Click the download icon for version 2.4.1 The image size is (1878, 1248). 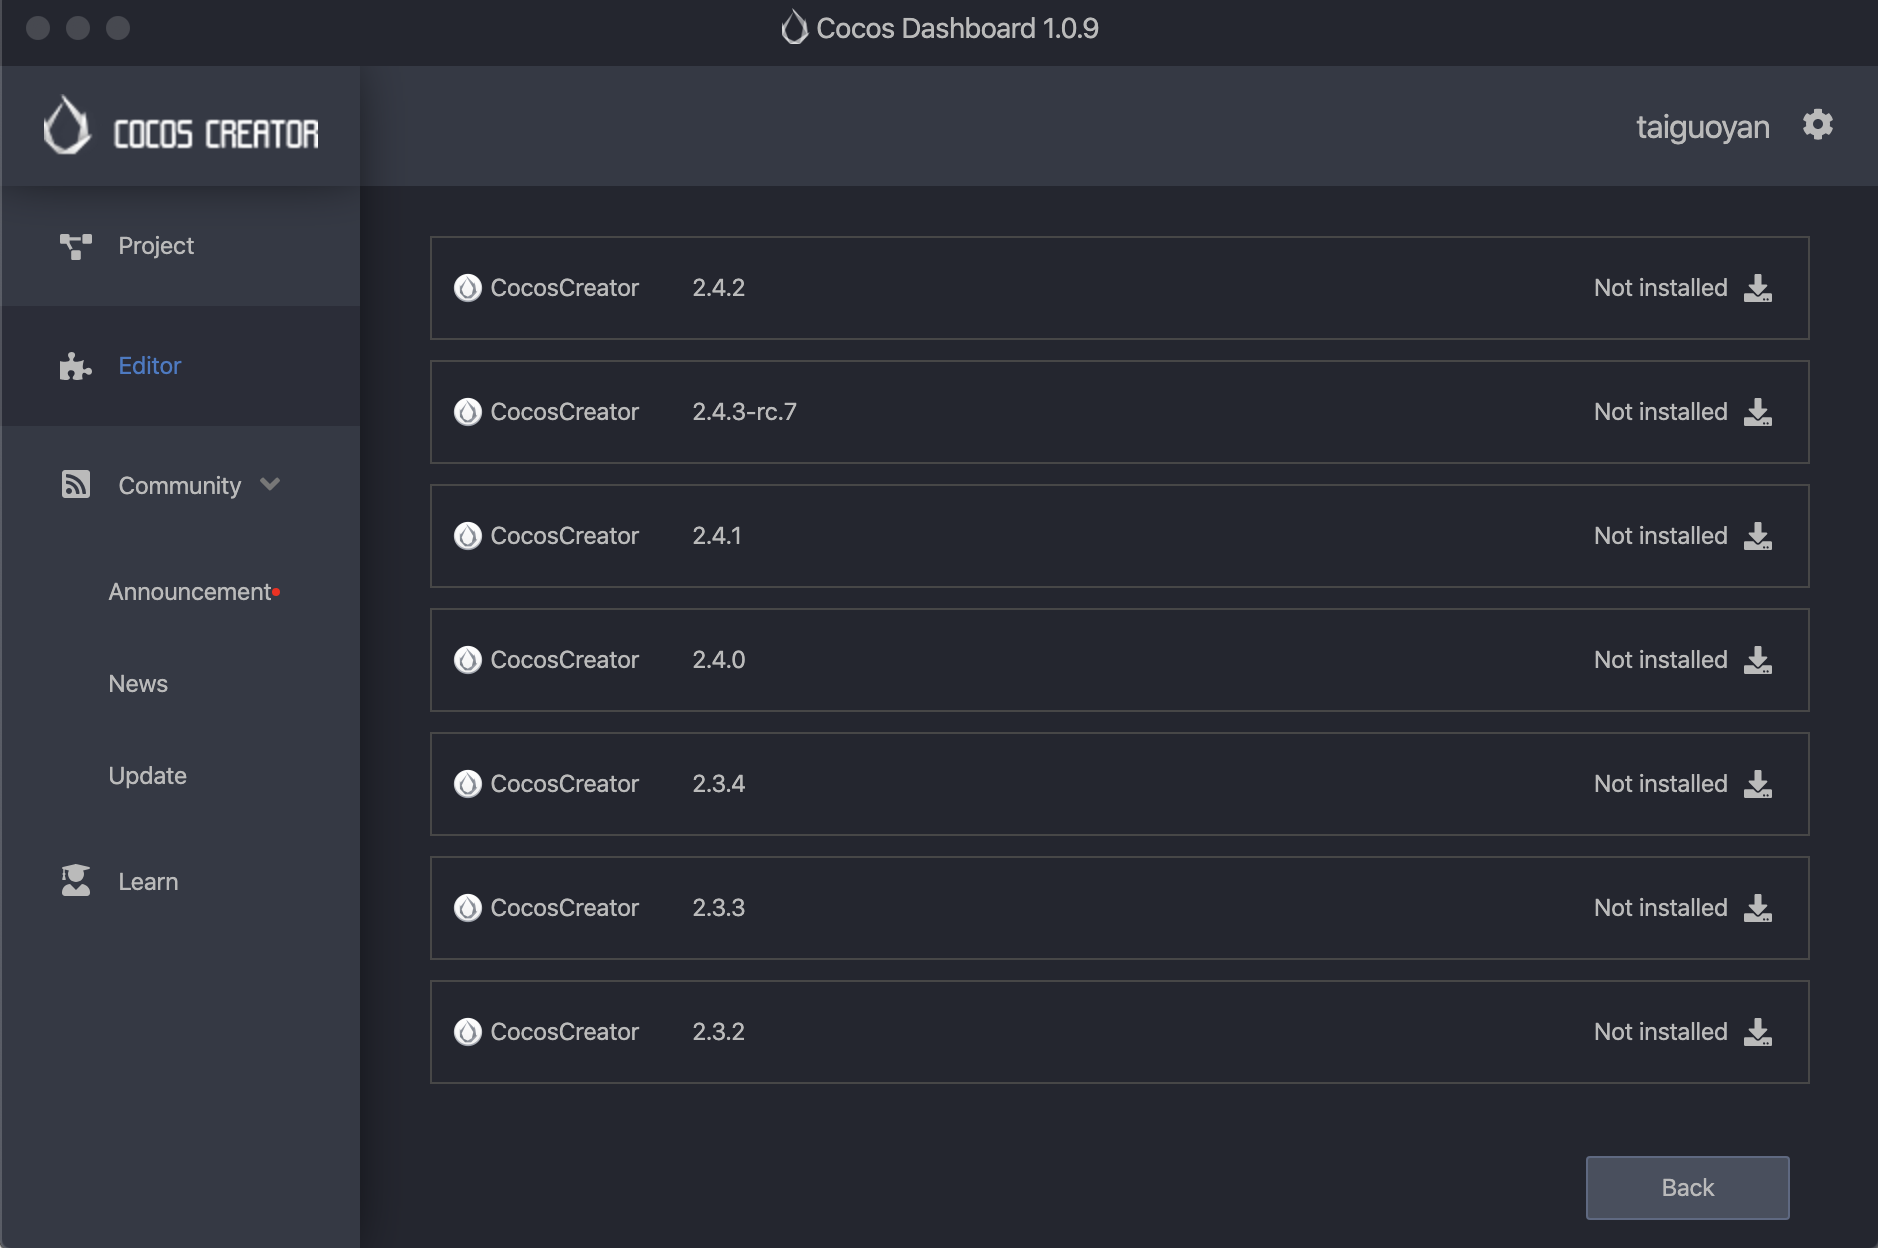tap(1757, 536)
